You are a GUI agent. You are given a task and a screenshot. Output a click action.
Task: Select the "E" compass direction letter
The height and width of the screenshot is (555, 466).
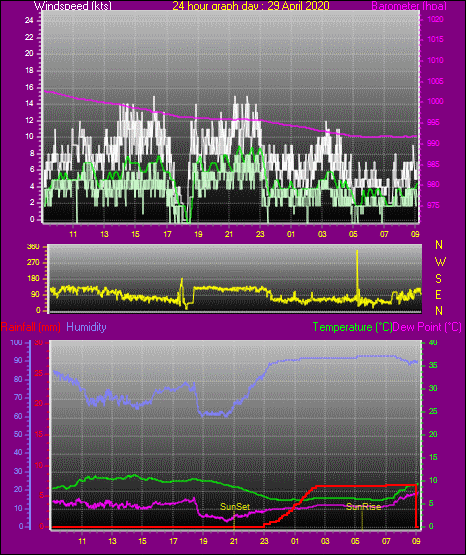(x=438, y=295)
